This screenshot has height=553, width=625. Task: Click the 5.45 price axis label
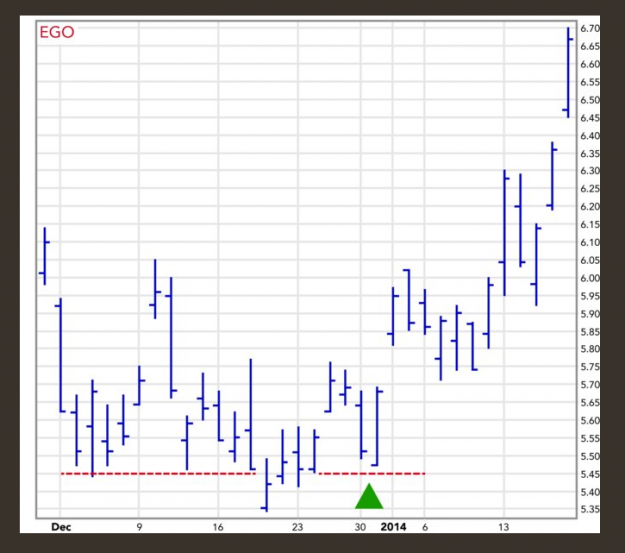(590, 474)
